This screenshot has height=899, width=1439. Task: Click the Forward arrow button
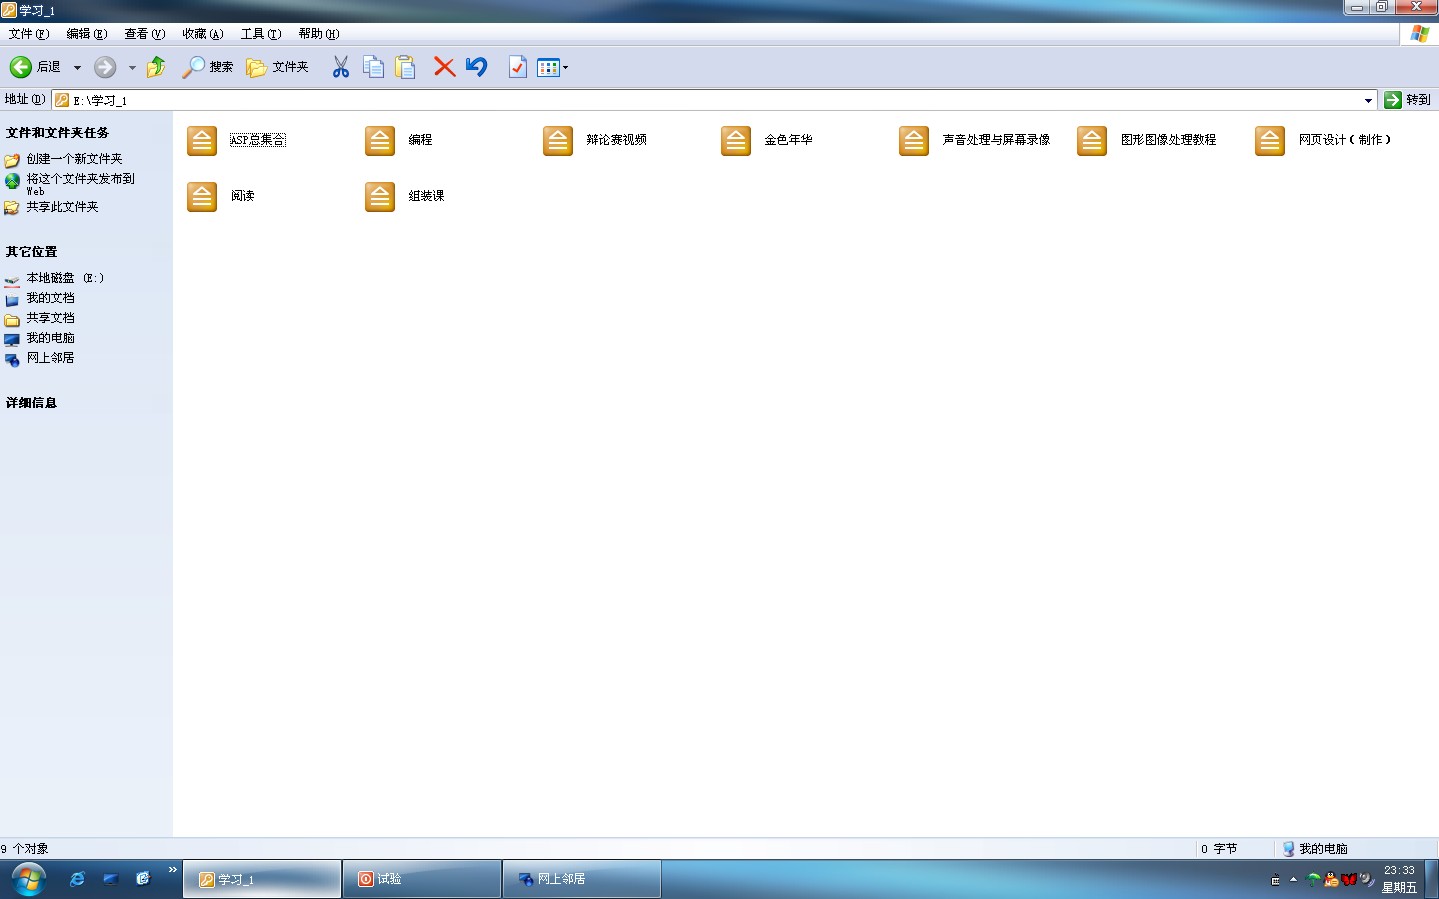pos(105,67)
